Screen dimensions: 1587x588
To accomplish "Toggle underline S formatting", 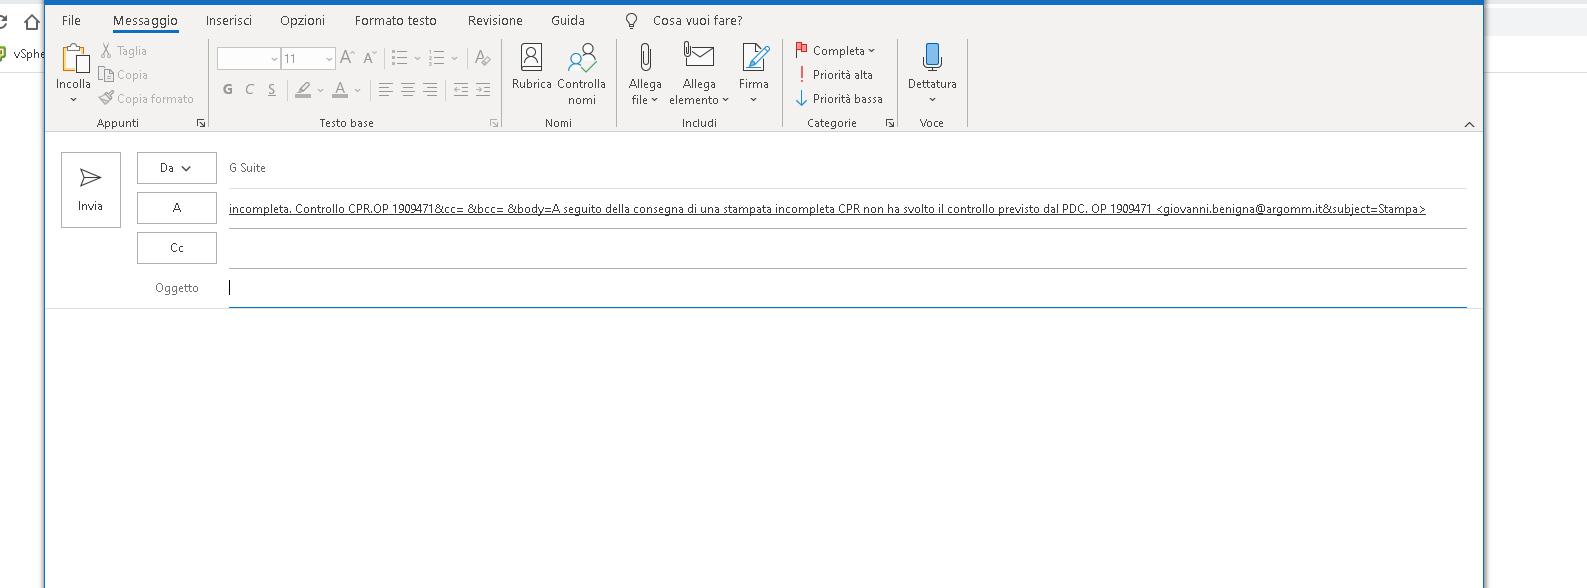I will point(271,89).
